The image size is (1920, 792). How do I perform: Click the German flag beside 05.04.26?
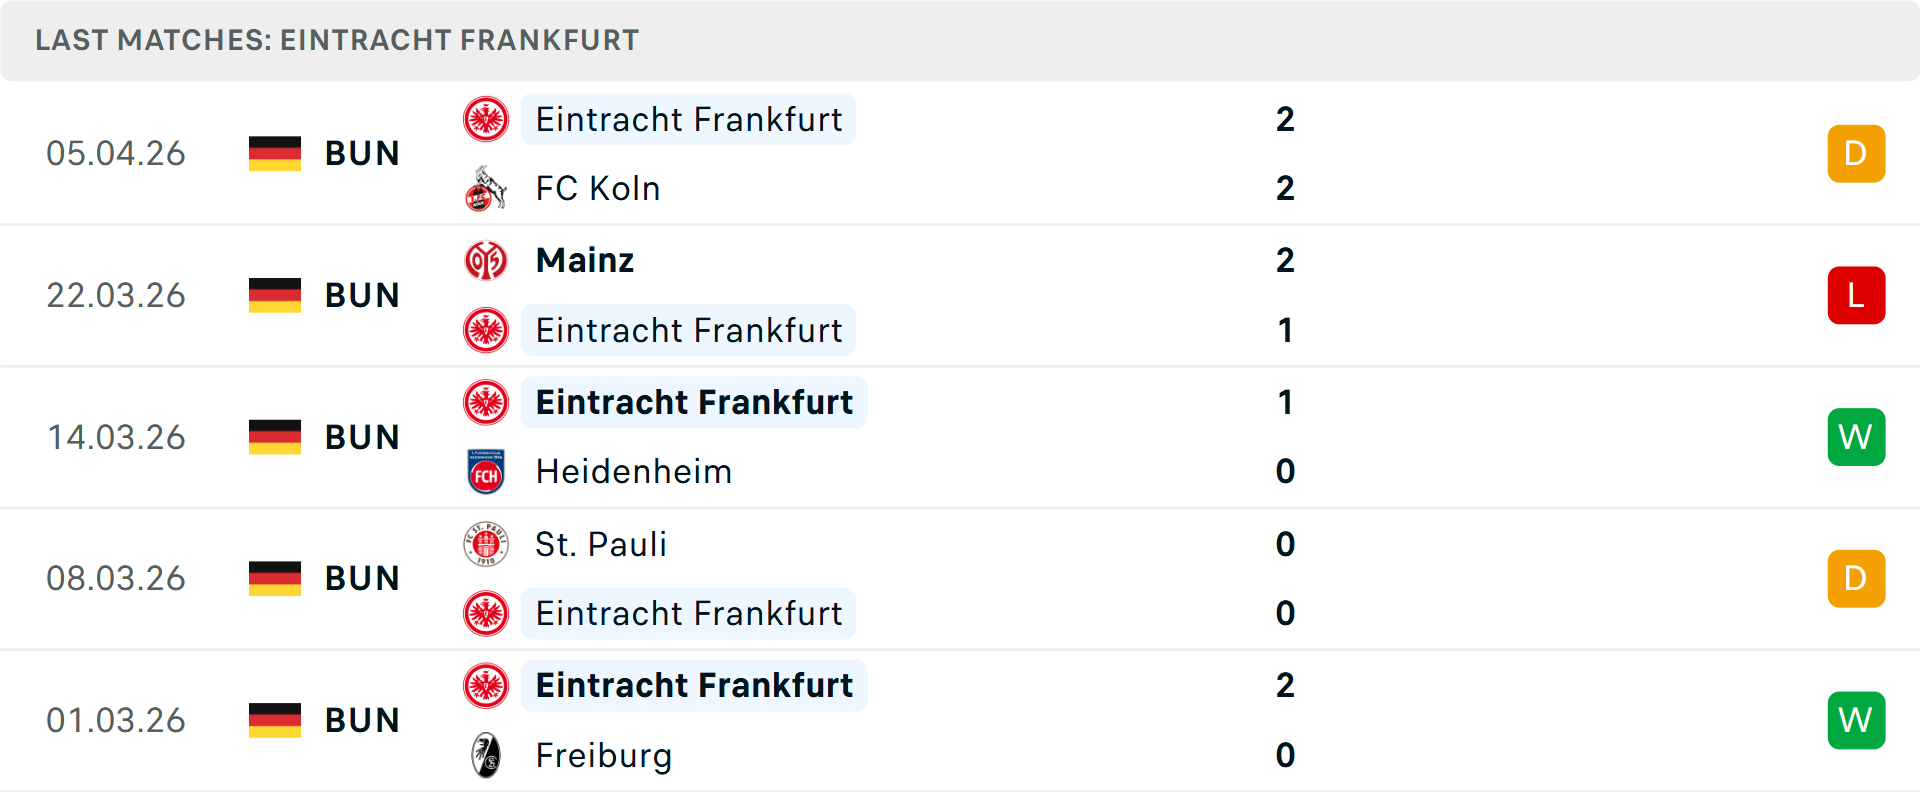pos(274,153)
